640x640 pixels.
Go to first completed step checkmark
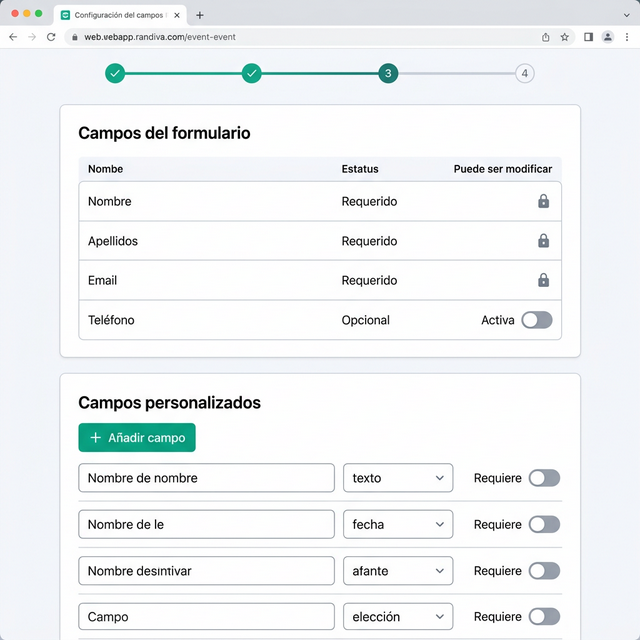tap(115, 73)
